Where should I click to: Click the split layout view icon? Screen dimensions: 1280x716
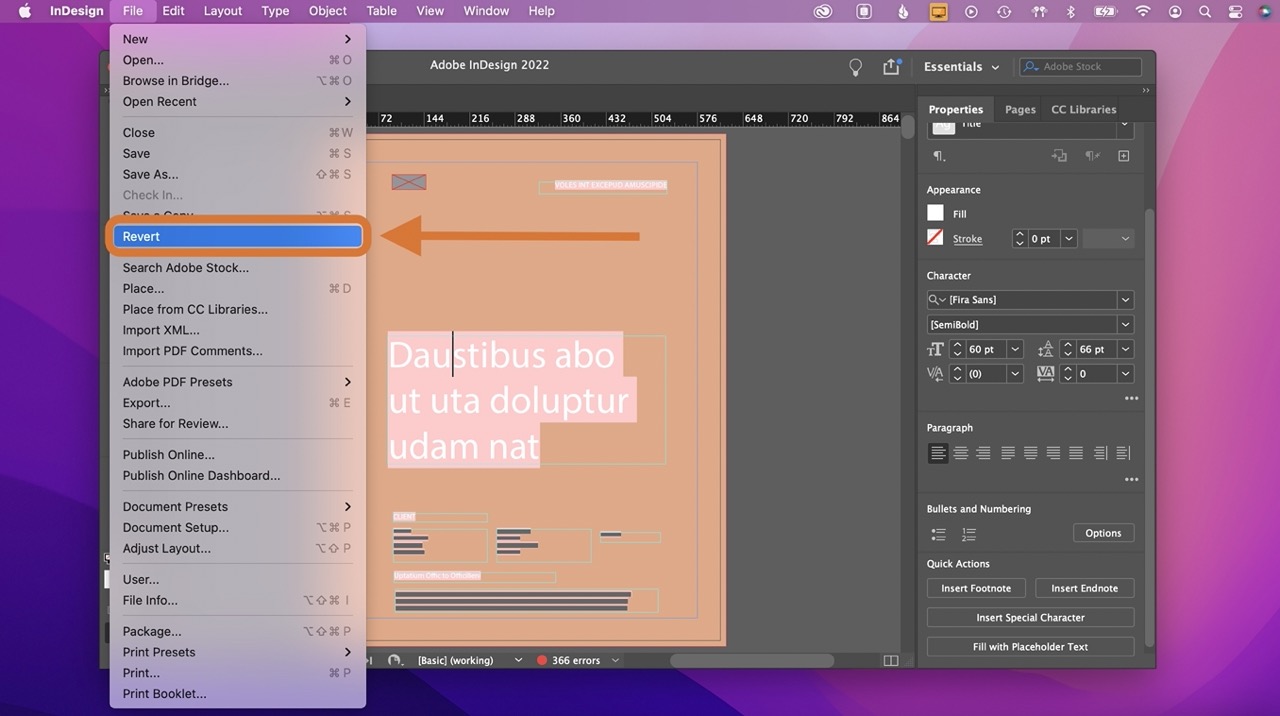[891, 661]
